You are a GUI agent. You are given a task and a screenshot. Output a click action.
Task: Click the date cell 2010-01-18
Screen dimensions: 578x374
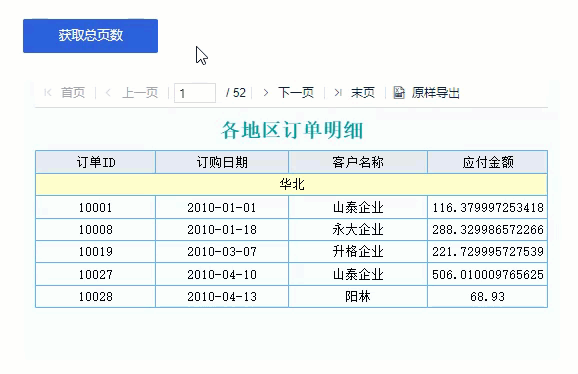click(x=222, y=230)
